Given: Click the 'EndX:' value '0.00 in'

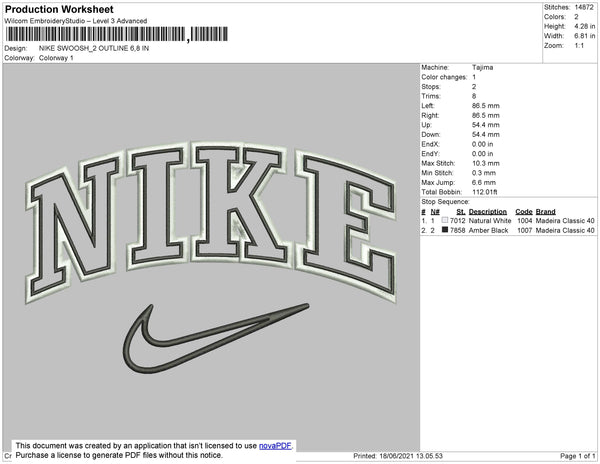Looking at the screenshot, I should 483,144.
